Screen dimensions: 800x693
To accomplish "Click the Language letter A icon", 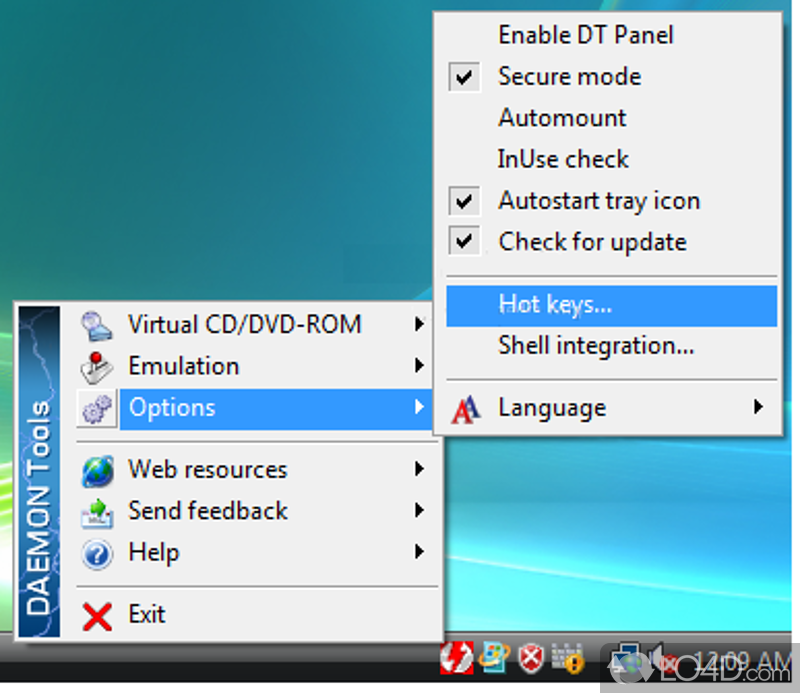I will click(x=465, y=409).
